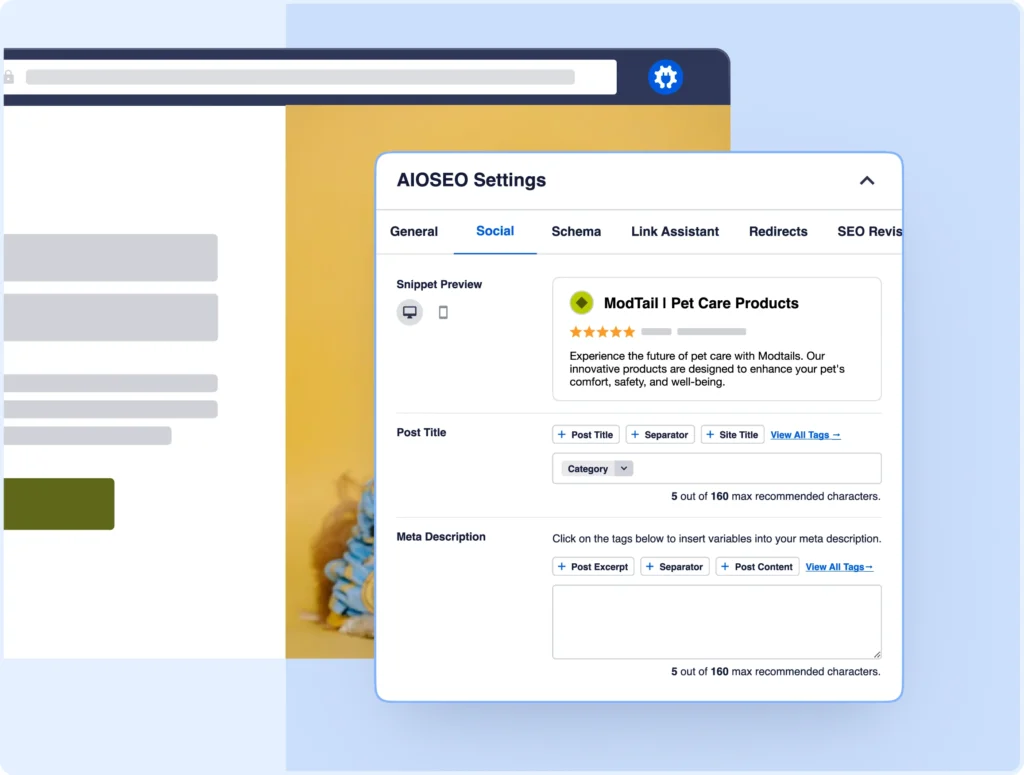Collapse the AIOSEO Settings panel chevron

(x=867, y=181)
